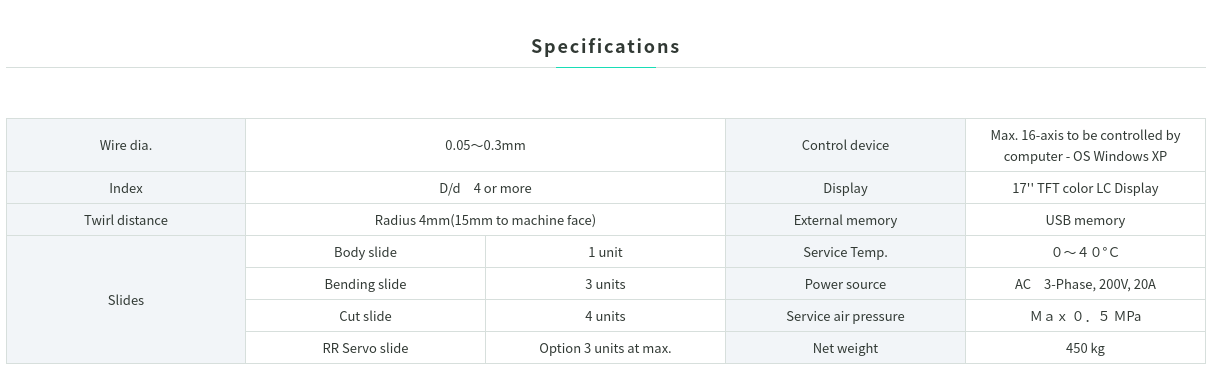
Task: Select the RR Servo slide cell
Action: point(365,348)
